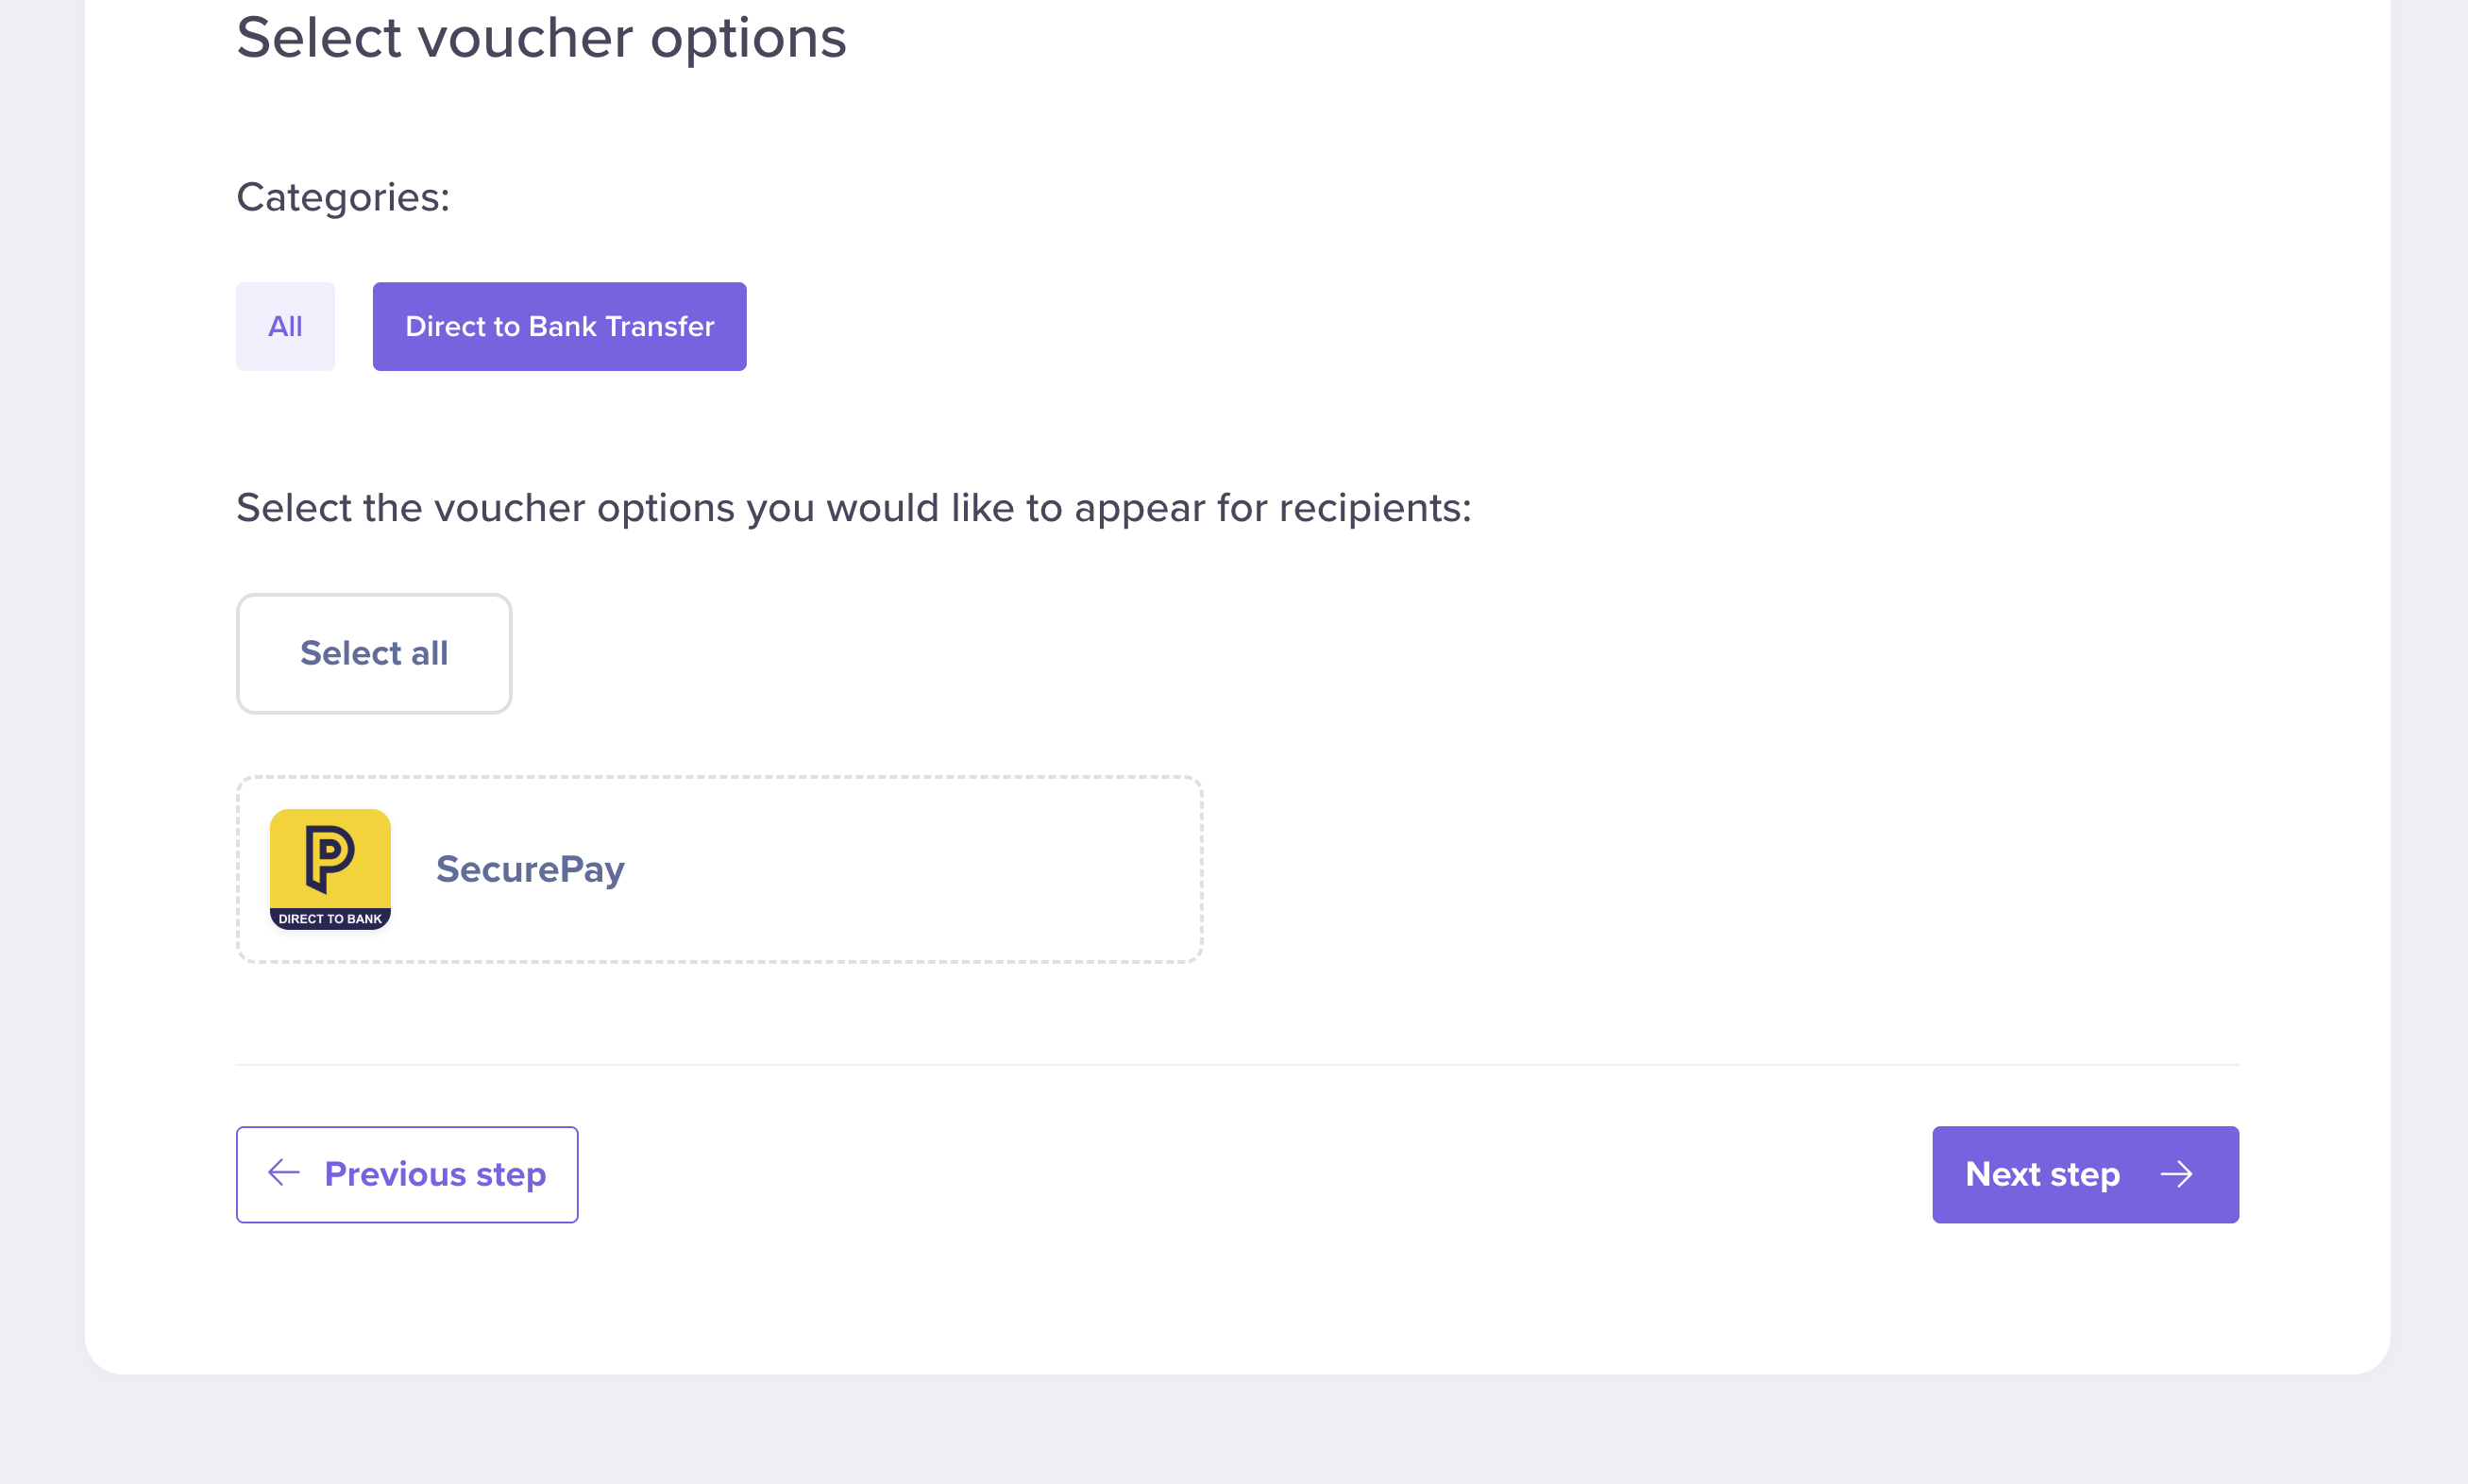Show all voucher categories
The image size is (2468, 1484).
coord(285,326)
